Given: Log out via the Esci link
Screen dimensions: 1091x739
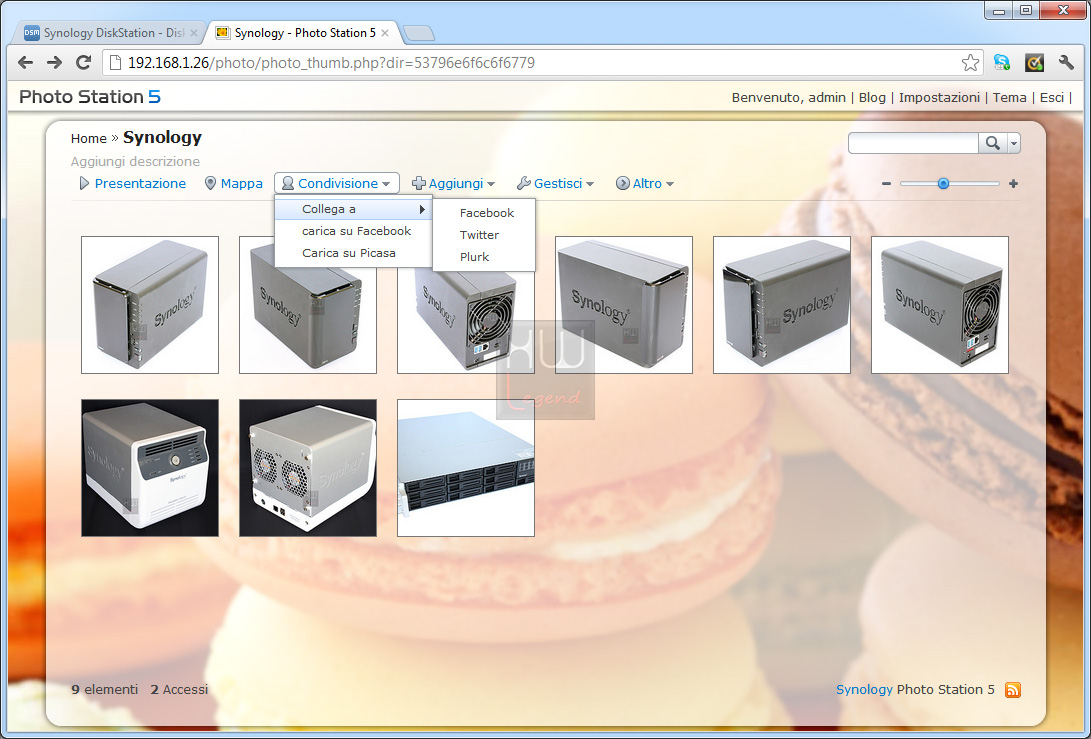Looking at the screenshot, I should (x=1051, y=97).
